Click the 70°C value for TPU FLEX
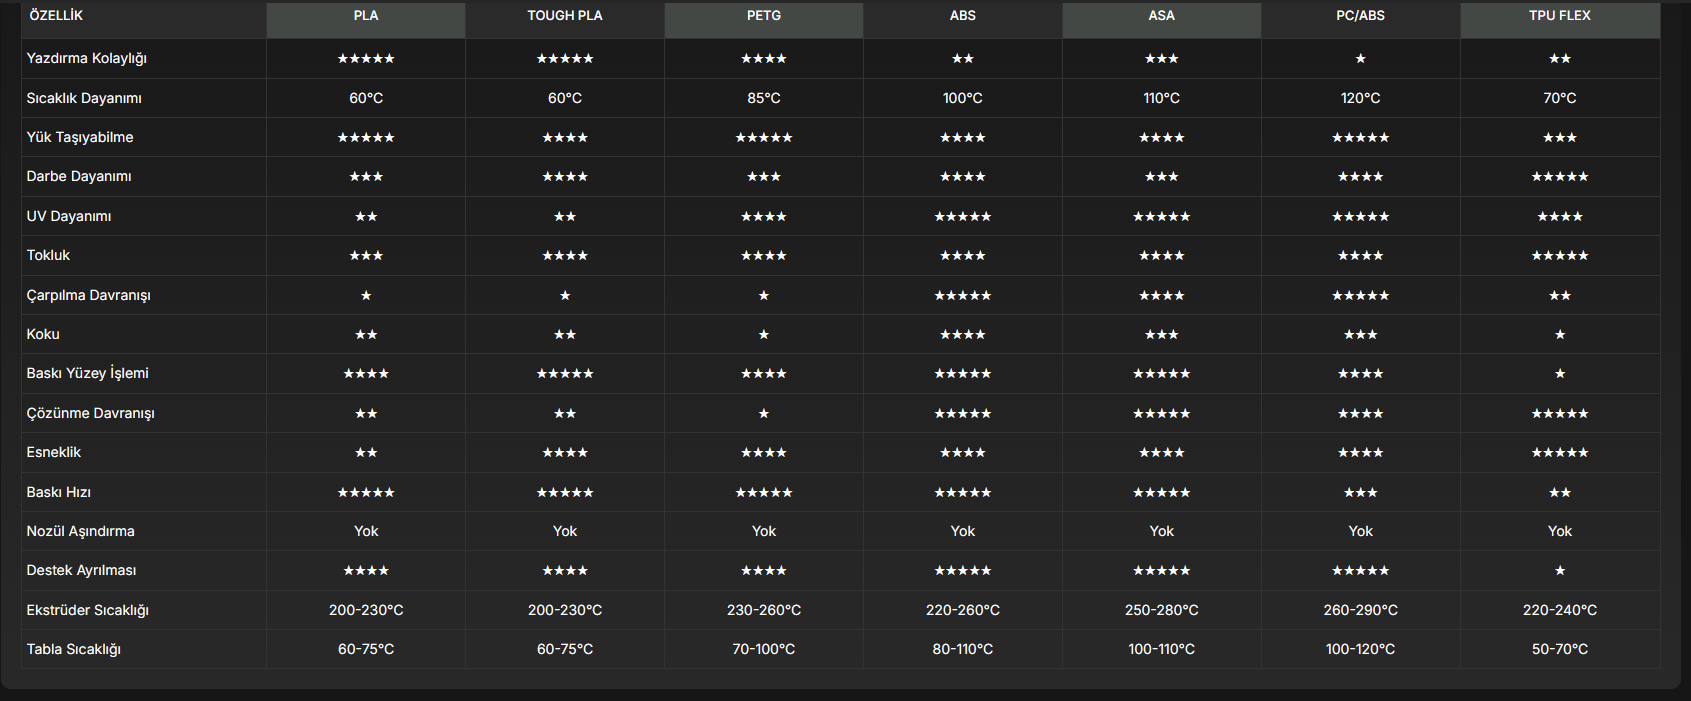 tap(1560, 98)
